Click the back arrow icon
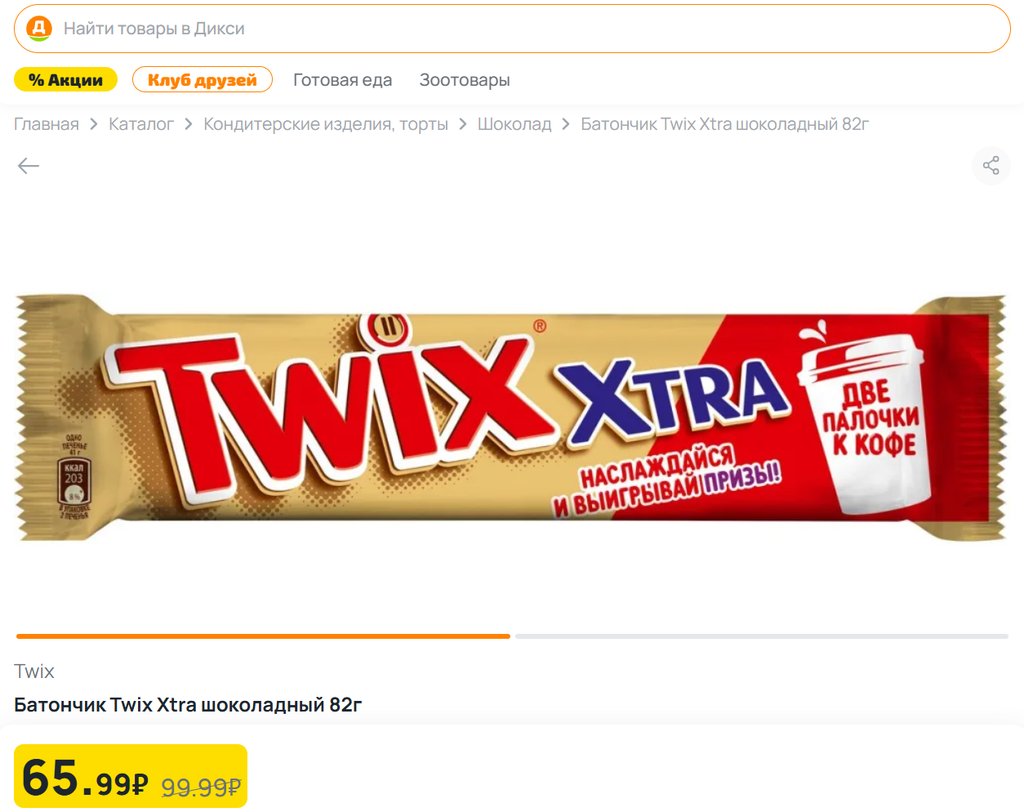The image size is (1024, 812). (x=28, y=166)
